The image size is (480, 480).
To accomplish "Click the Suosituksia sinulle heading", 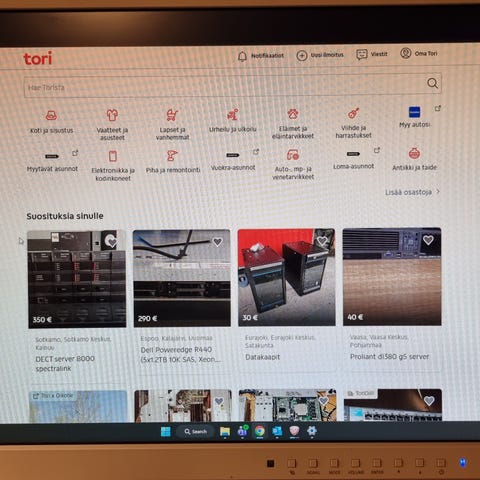I will 65,216.
